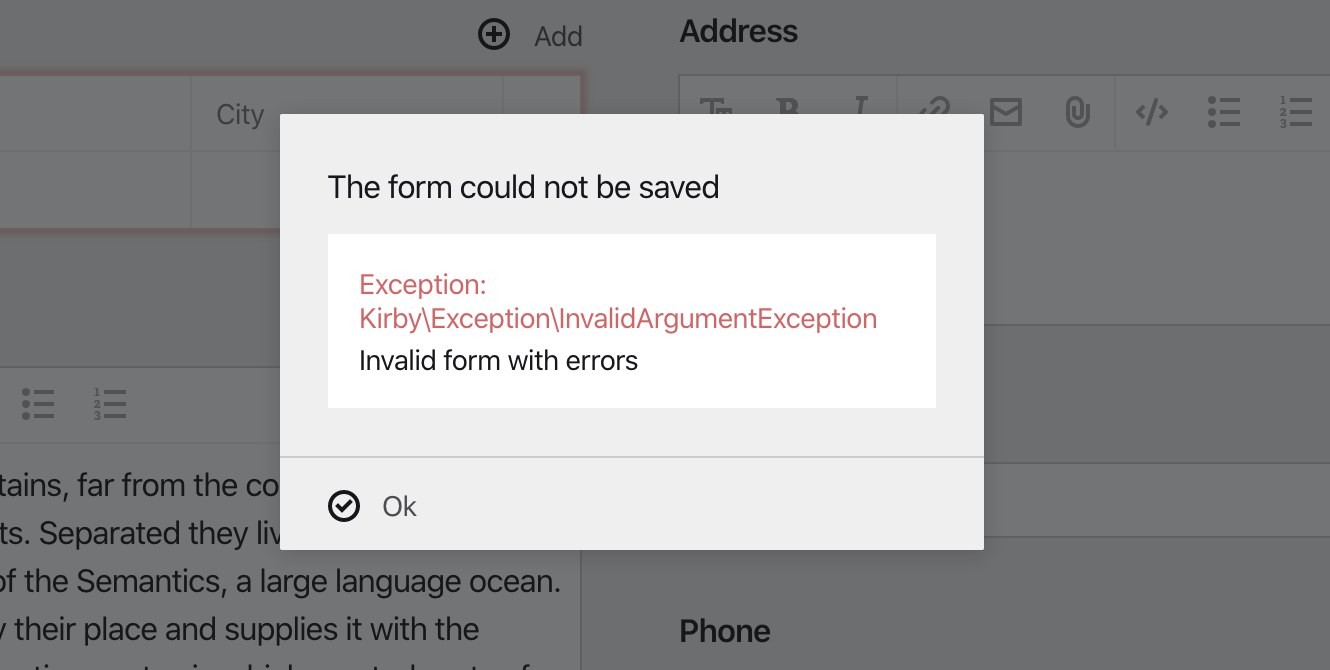Select the numbered list icon in the left toolbar
1330x670 pixels.
108,404
